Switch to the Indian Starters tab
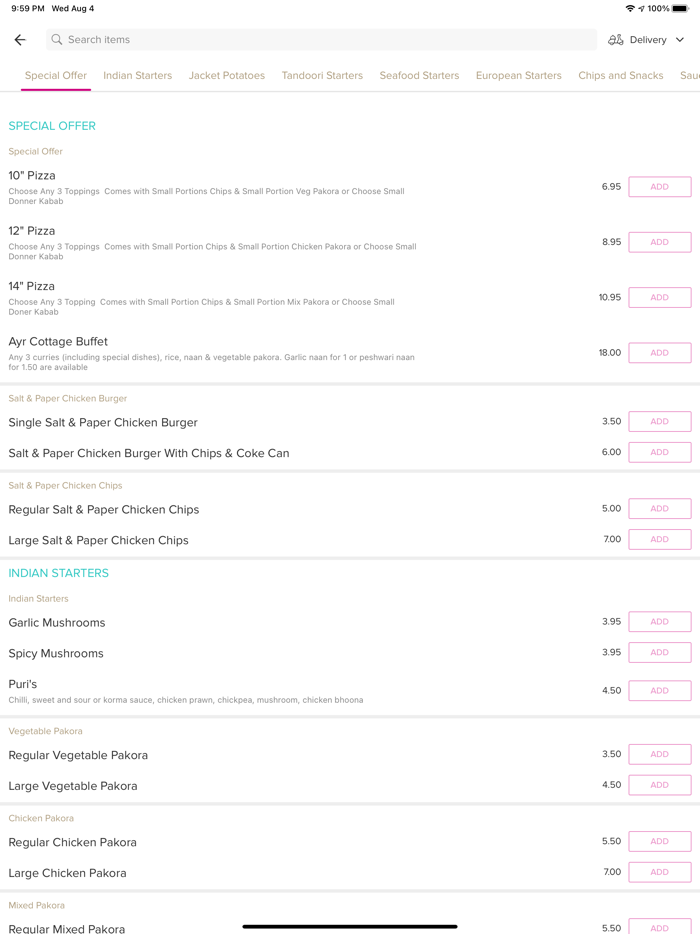The image size is (700, 934). click(x=138, y=76)
